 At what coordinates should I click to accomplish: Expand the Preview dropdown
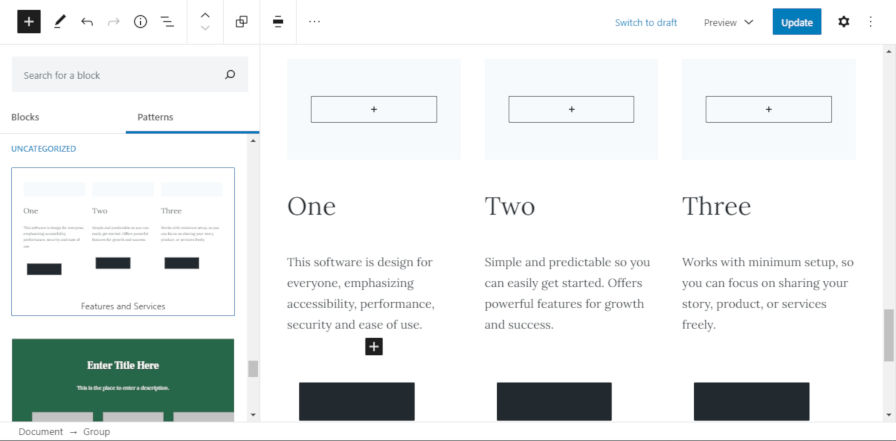coord(728,22)
